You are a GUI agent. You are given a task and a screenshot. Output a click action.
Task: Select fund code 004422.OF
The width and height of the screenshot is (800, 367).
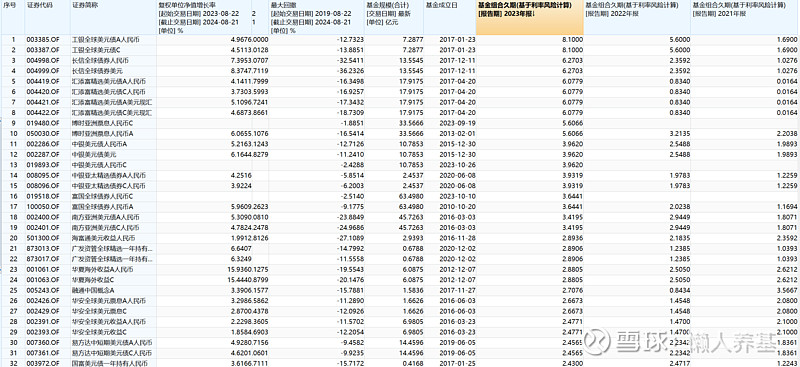(x=43, y=113)
